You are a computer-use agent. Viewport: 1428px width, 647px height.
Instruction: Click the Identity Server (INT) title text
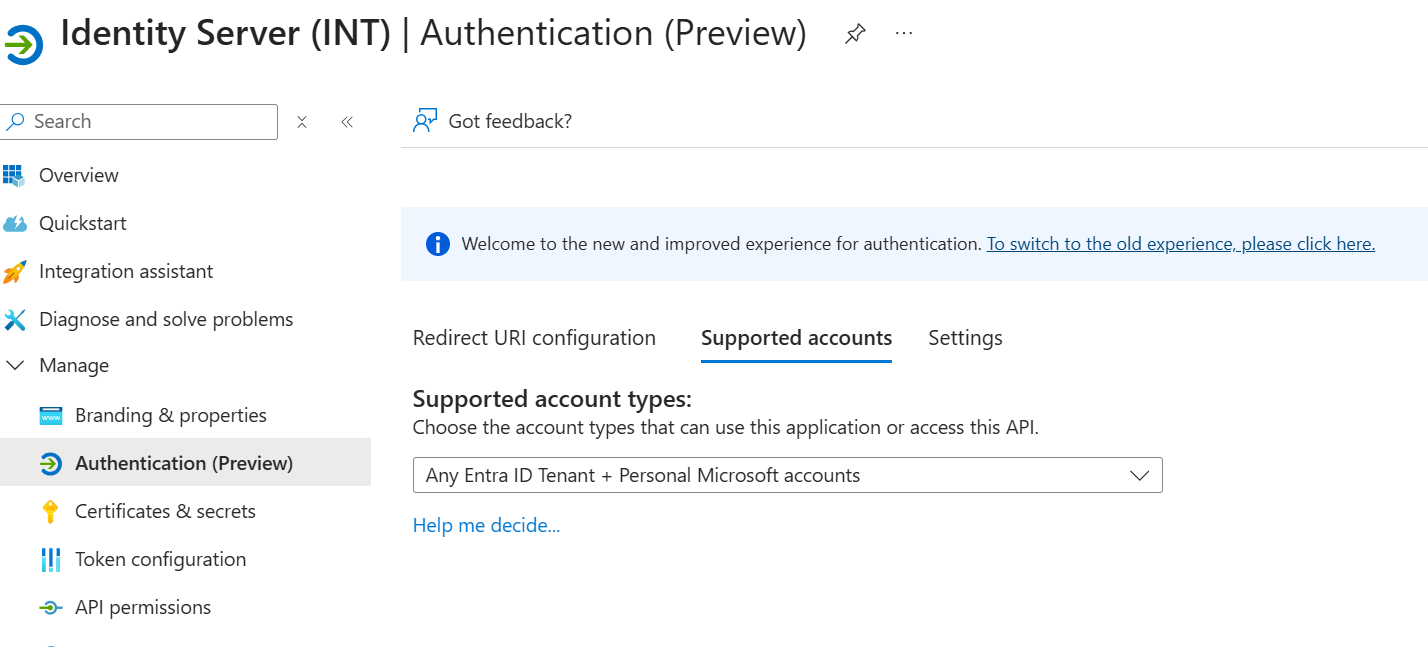(226, 33)
